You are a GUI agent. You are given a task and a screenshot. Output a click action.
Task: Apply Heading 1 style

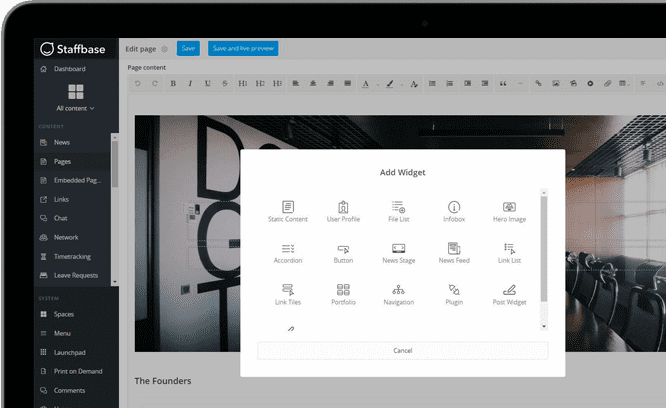[243, 84]
